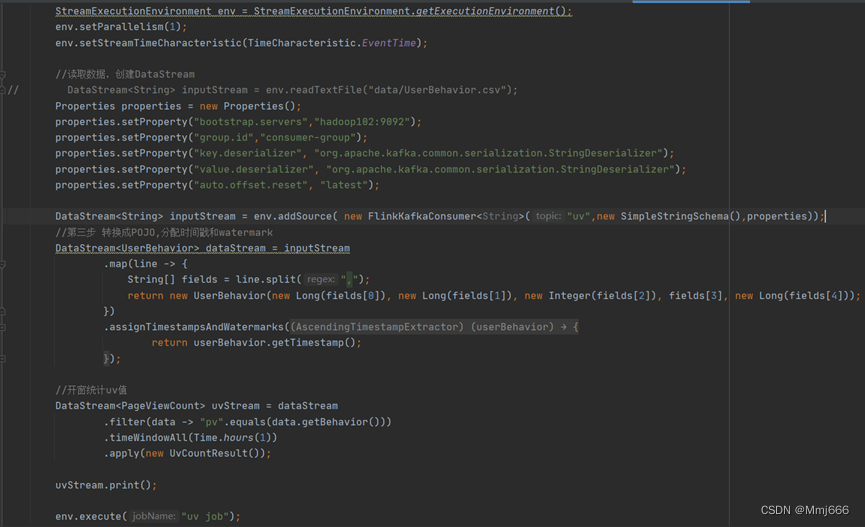Toggle fold marker on commented readTextFile line

tap(3, 90)
